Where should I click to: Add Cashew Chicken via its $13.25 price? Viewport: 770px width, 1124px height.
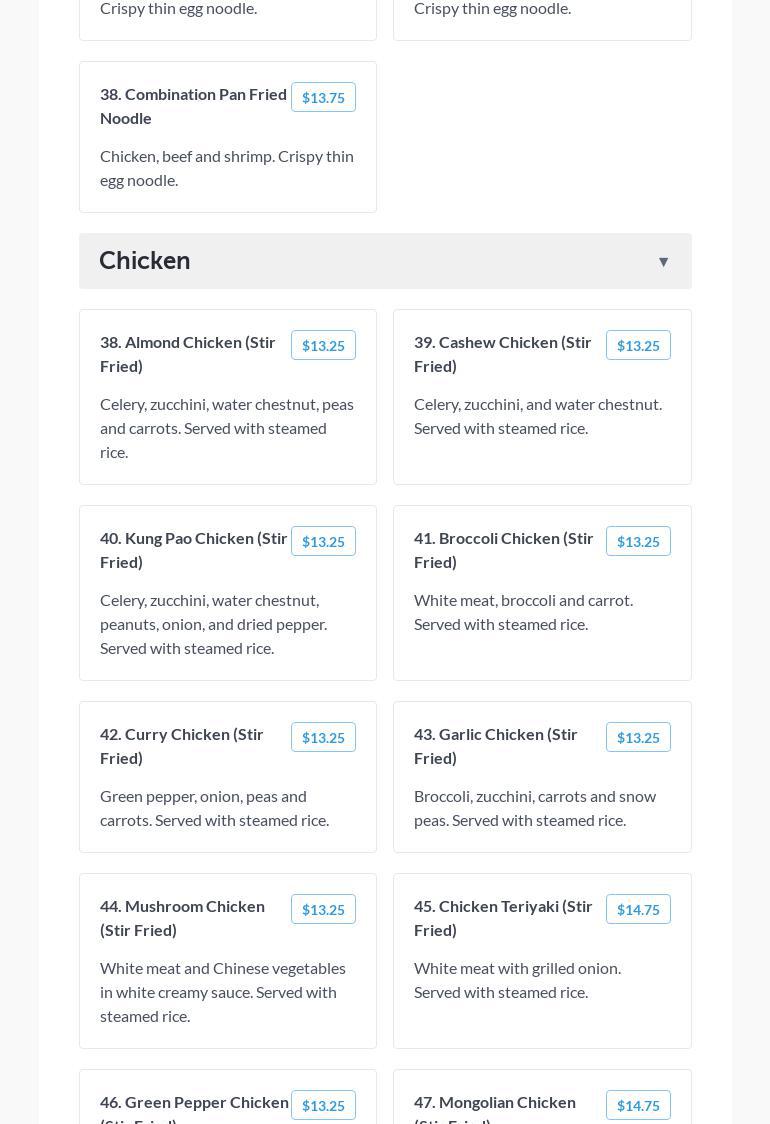638,345
